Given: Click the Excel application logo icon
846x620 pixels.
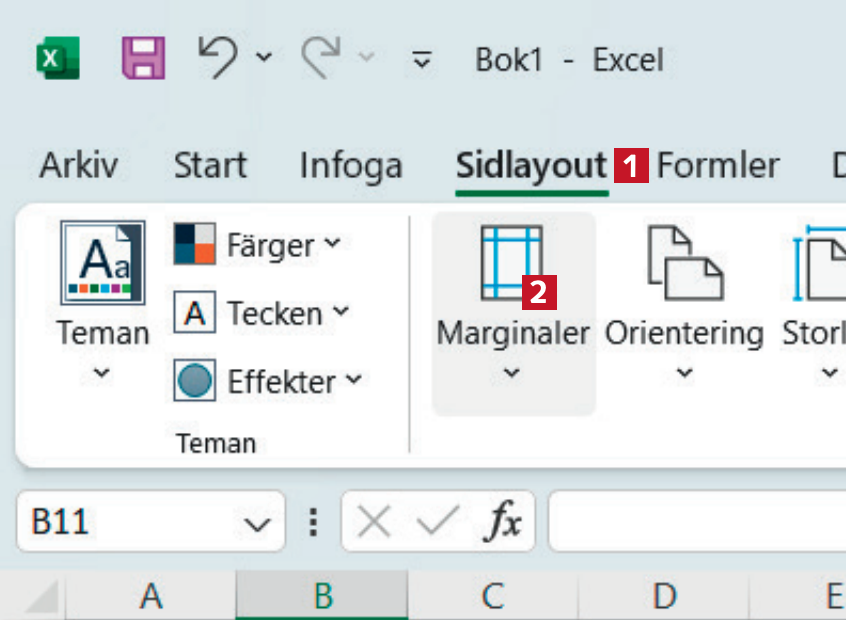Looking at the screenshot, I should 58,58.
